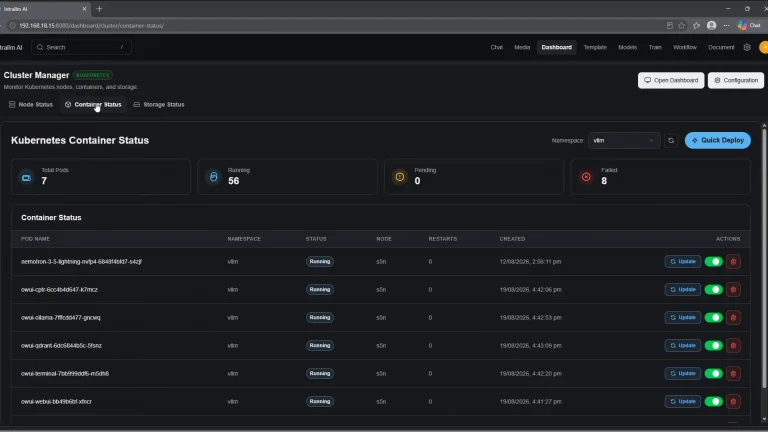768x432 pixels.
Task: Open the Workflow menu item
Action: tap(685, 48)
